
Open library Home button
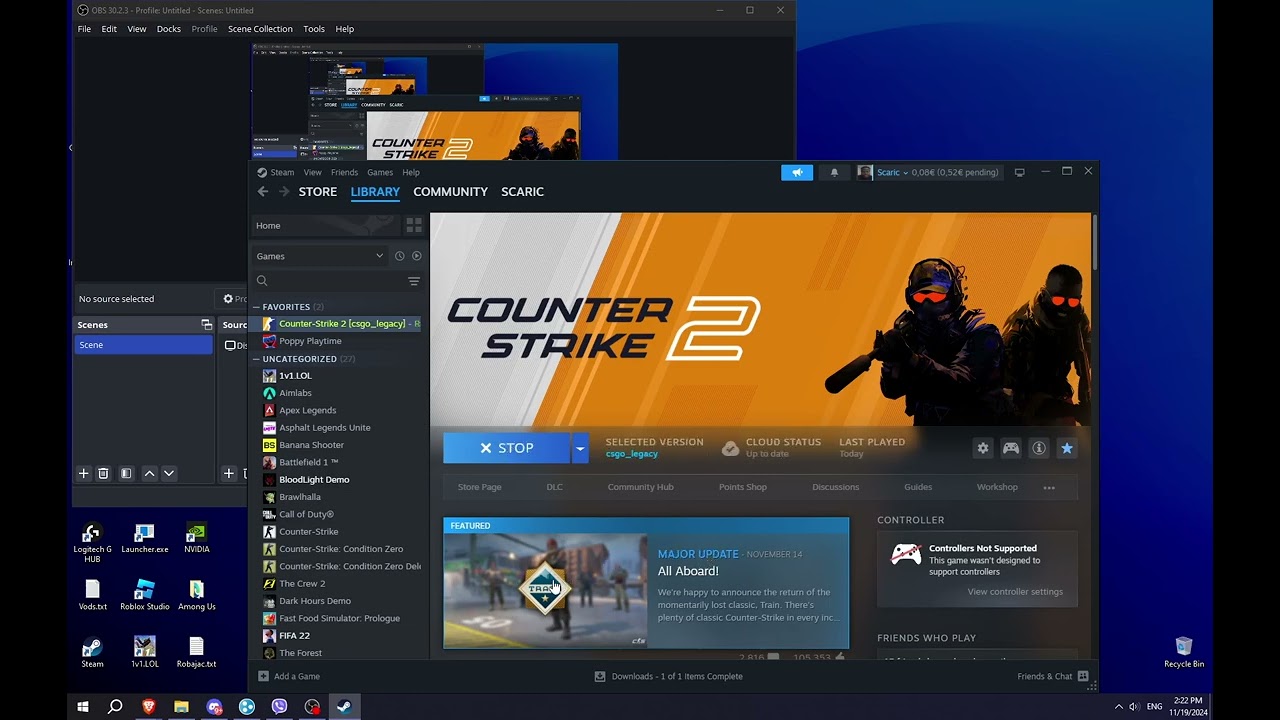326,226
